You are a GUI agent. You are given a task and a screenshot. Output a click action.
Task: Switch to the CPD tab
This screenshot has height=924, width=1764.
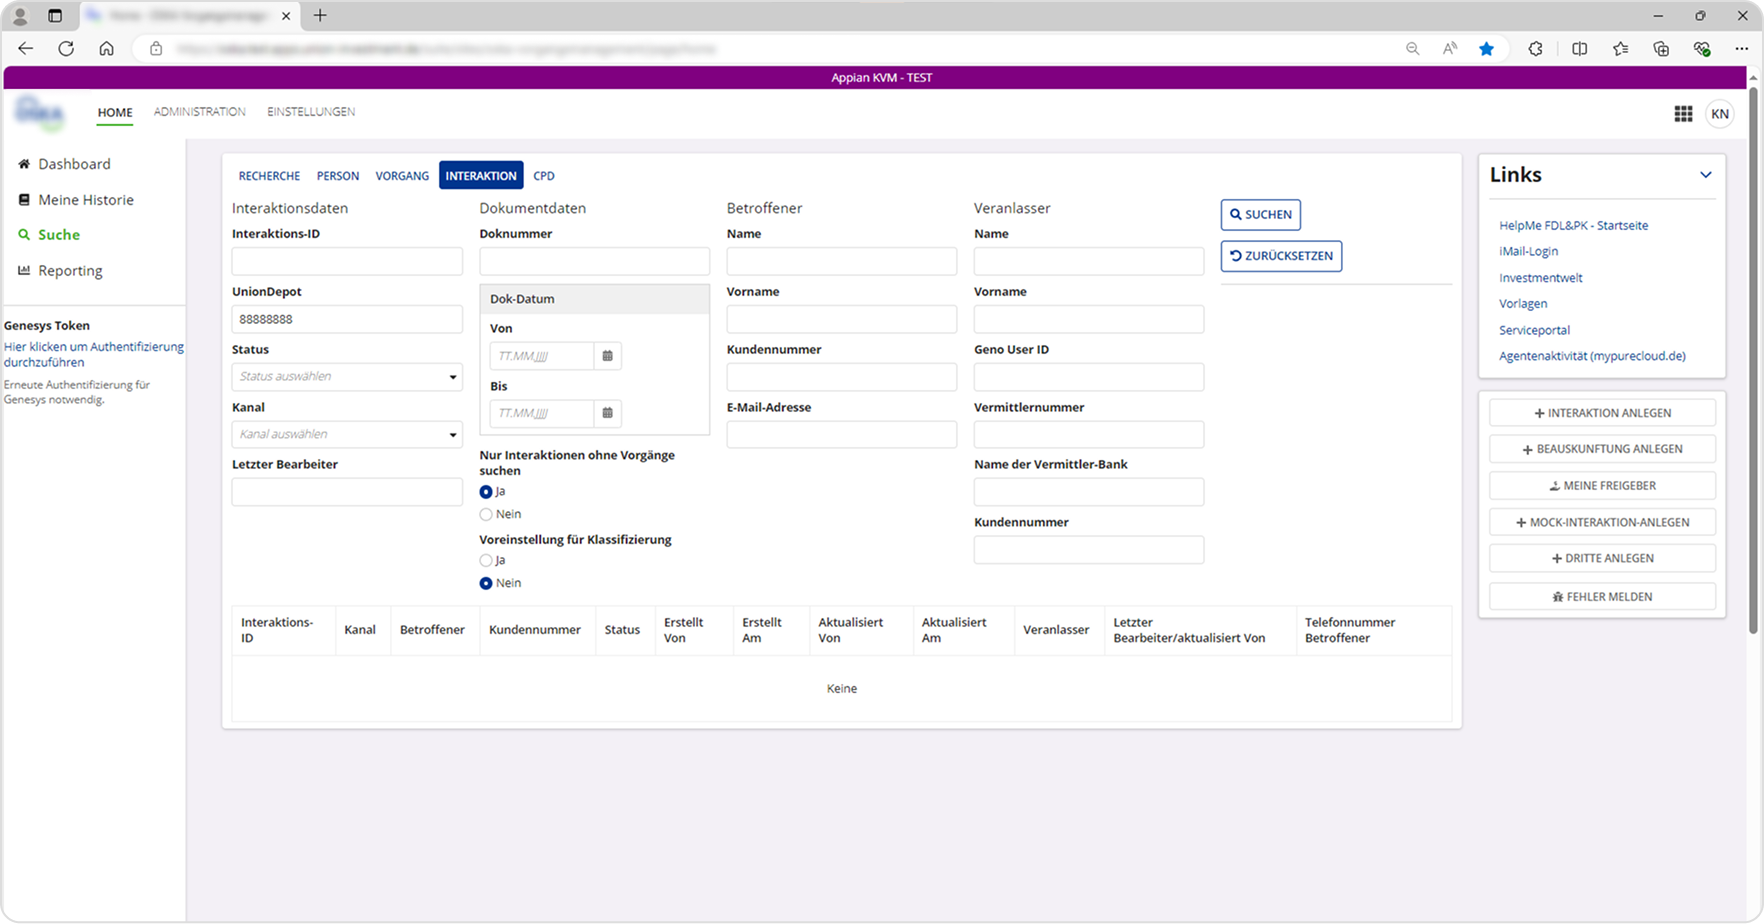(x=544, y=176)
